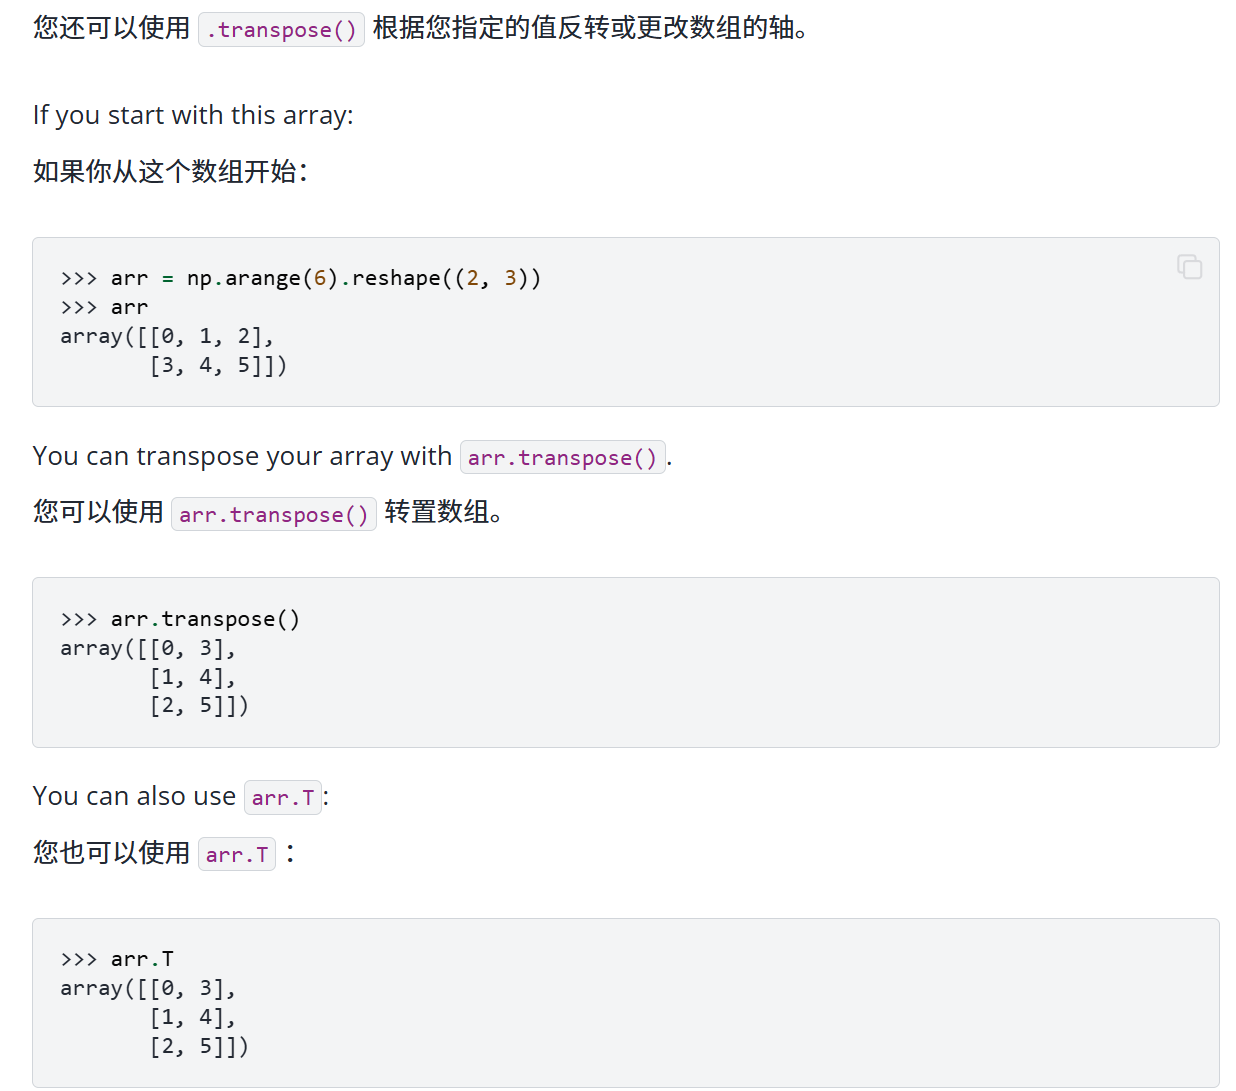Click arr.transpose() in the English sentence
Image resolution: width=1236 pixels, height=1091 pixels.
click(562, 458)
